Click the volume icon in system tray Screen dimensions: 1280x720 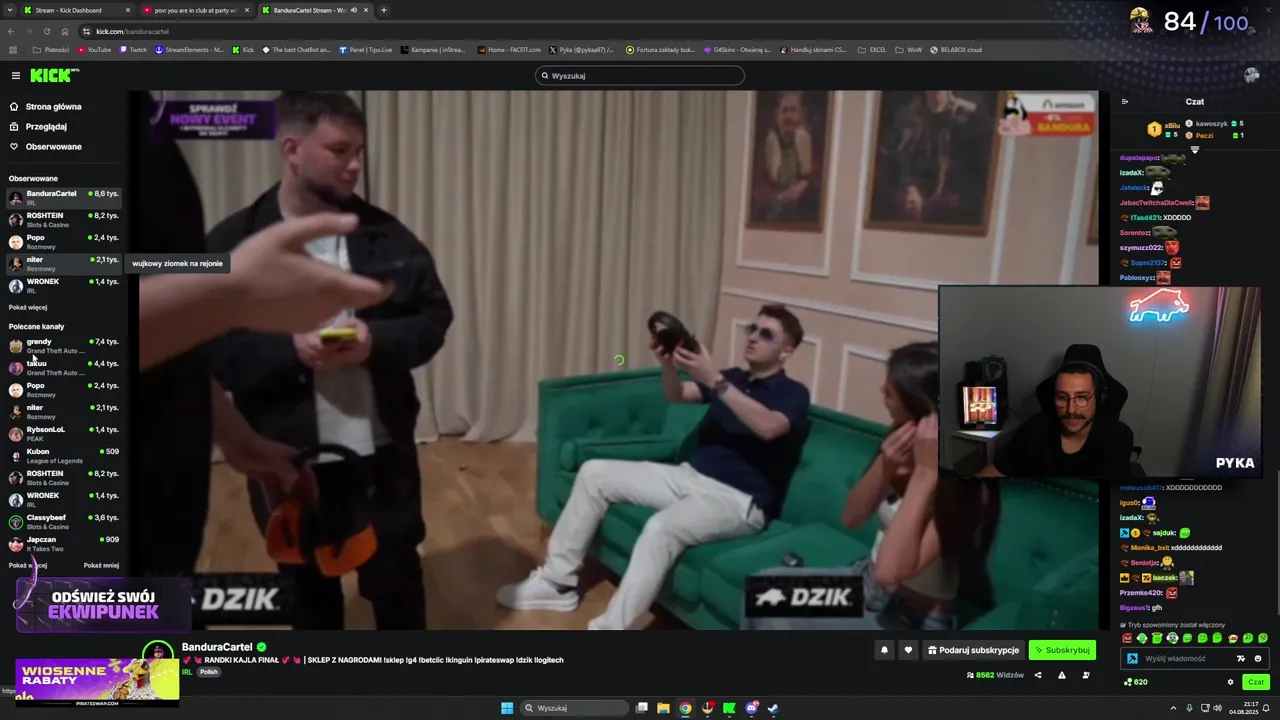tap(1217, 708)
